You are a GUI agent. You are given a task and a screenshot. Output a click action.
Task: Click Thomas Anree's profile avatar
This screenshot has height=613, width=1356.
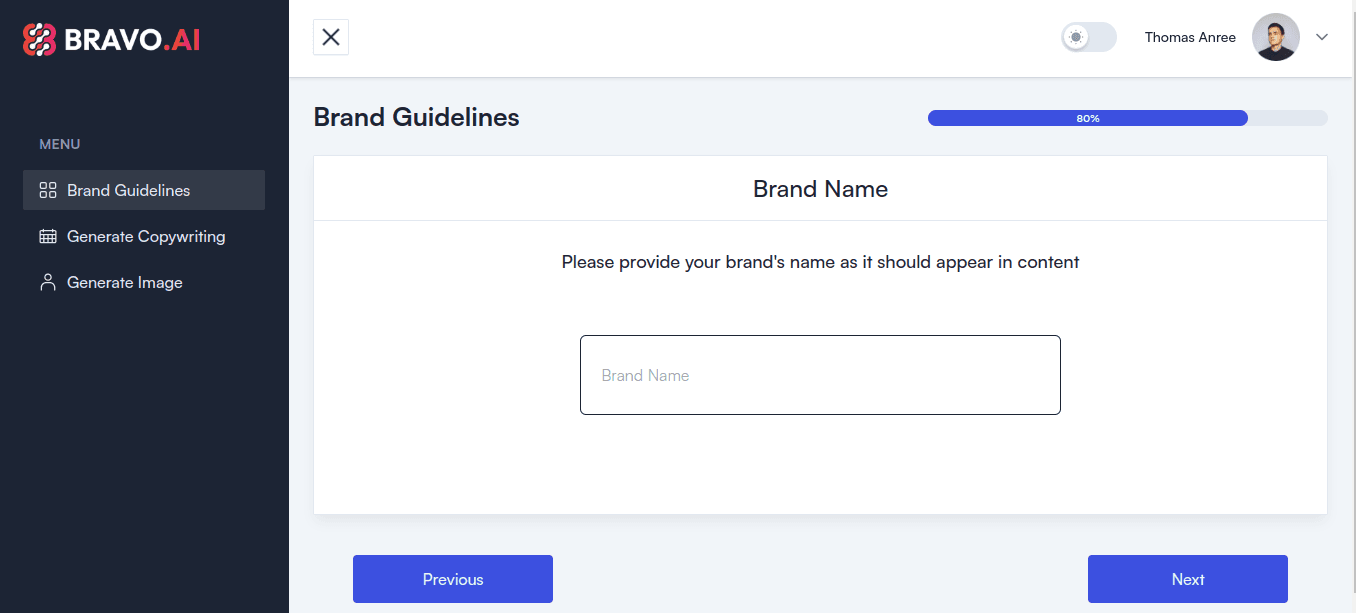click(x=1275, y=37)
